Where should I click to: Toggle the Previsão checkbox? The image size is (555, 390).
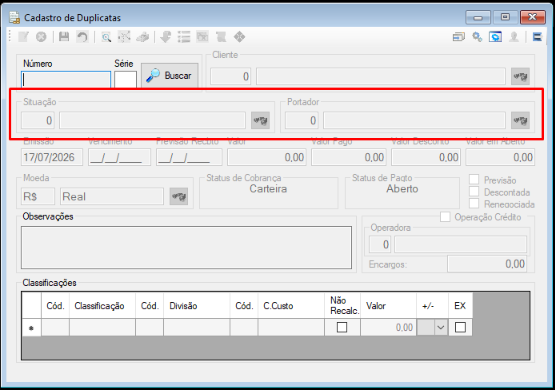pyautogui.click(x=474, y=179)
